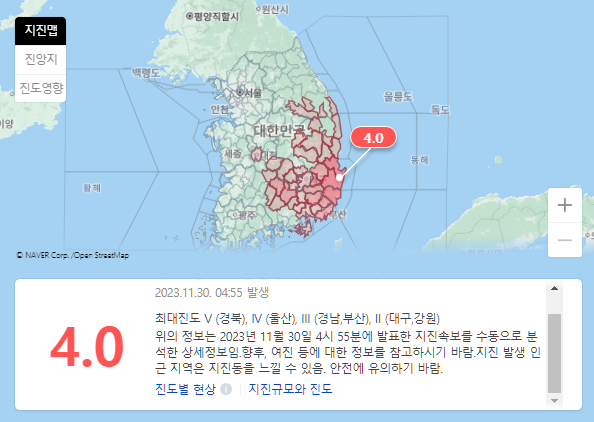Click the info icon beside 진도별 현상

[226, 389]
